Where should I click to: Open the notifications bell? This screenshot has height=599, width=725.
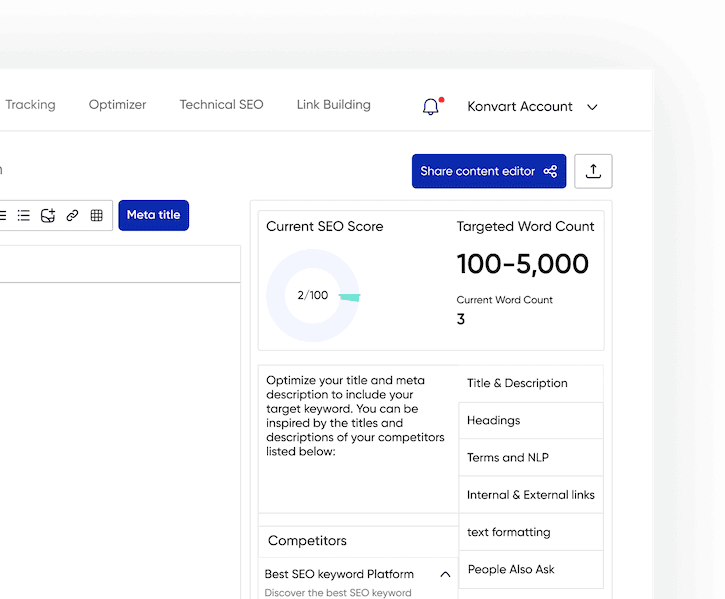(x=430, y=107)
